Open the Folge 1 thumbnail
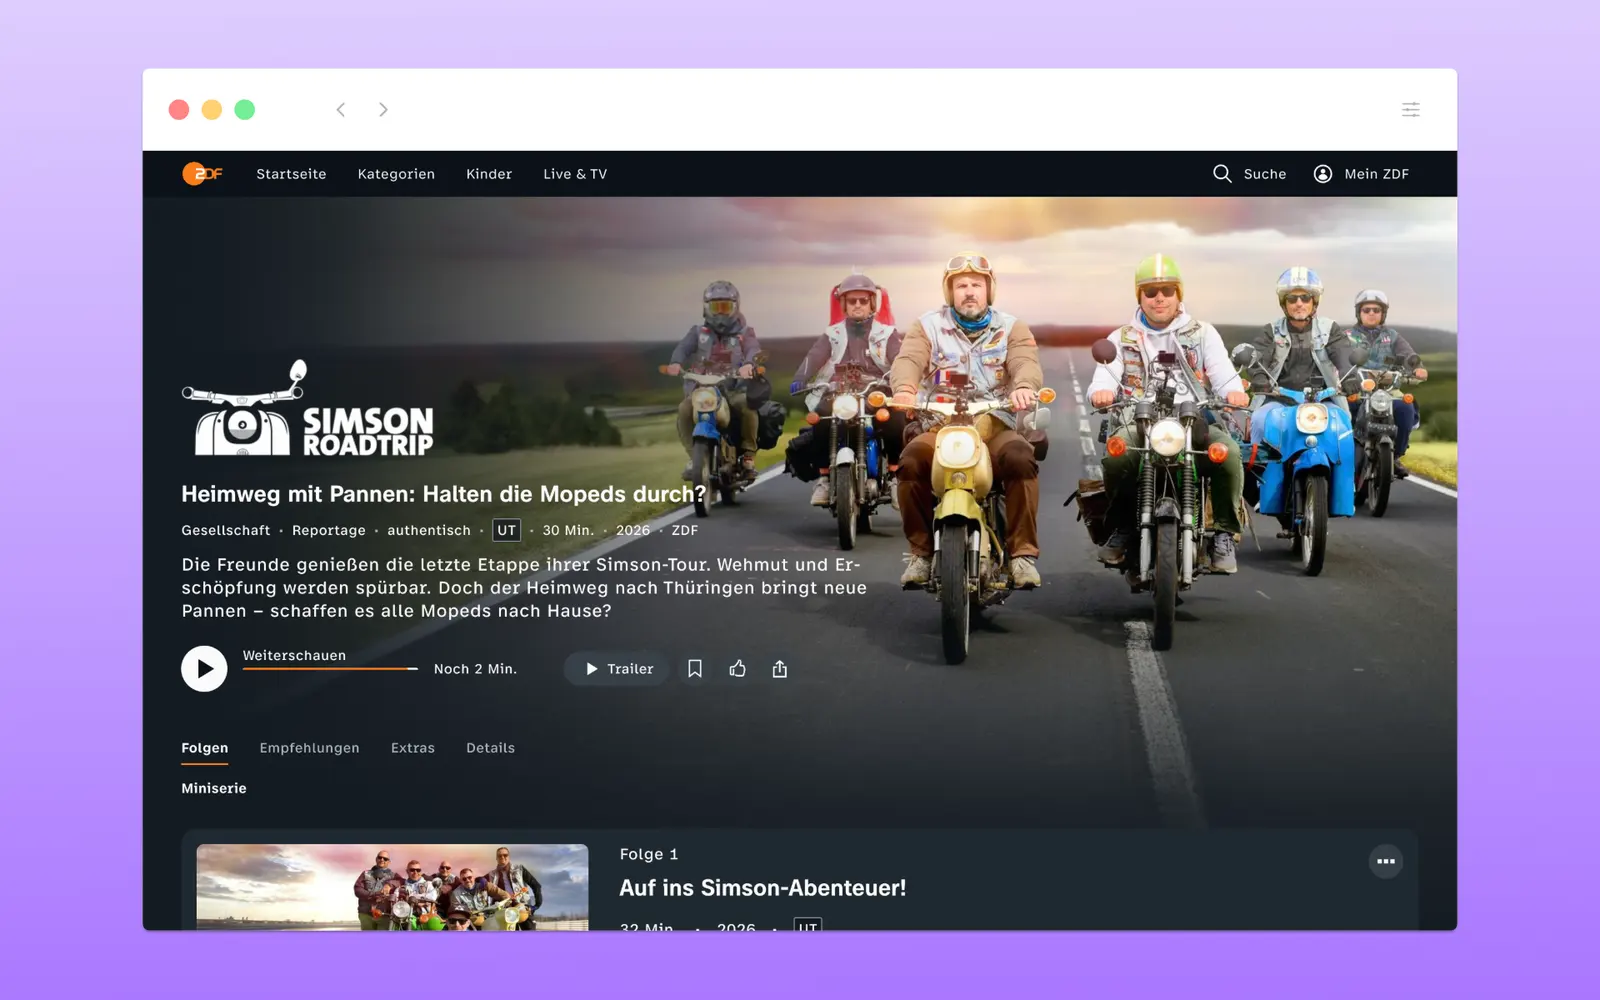This screenshot has width=1600, height=1000. coord(392,887)
